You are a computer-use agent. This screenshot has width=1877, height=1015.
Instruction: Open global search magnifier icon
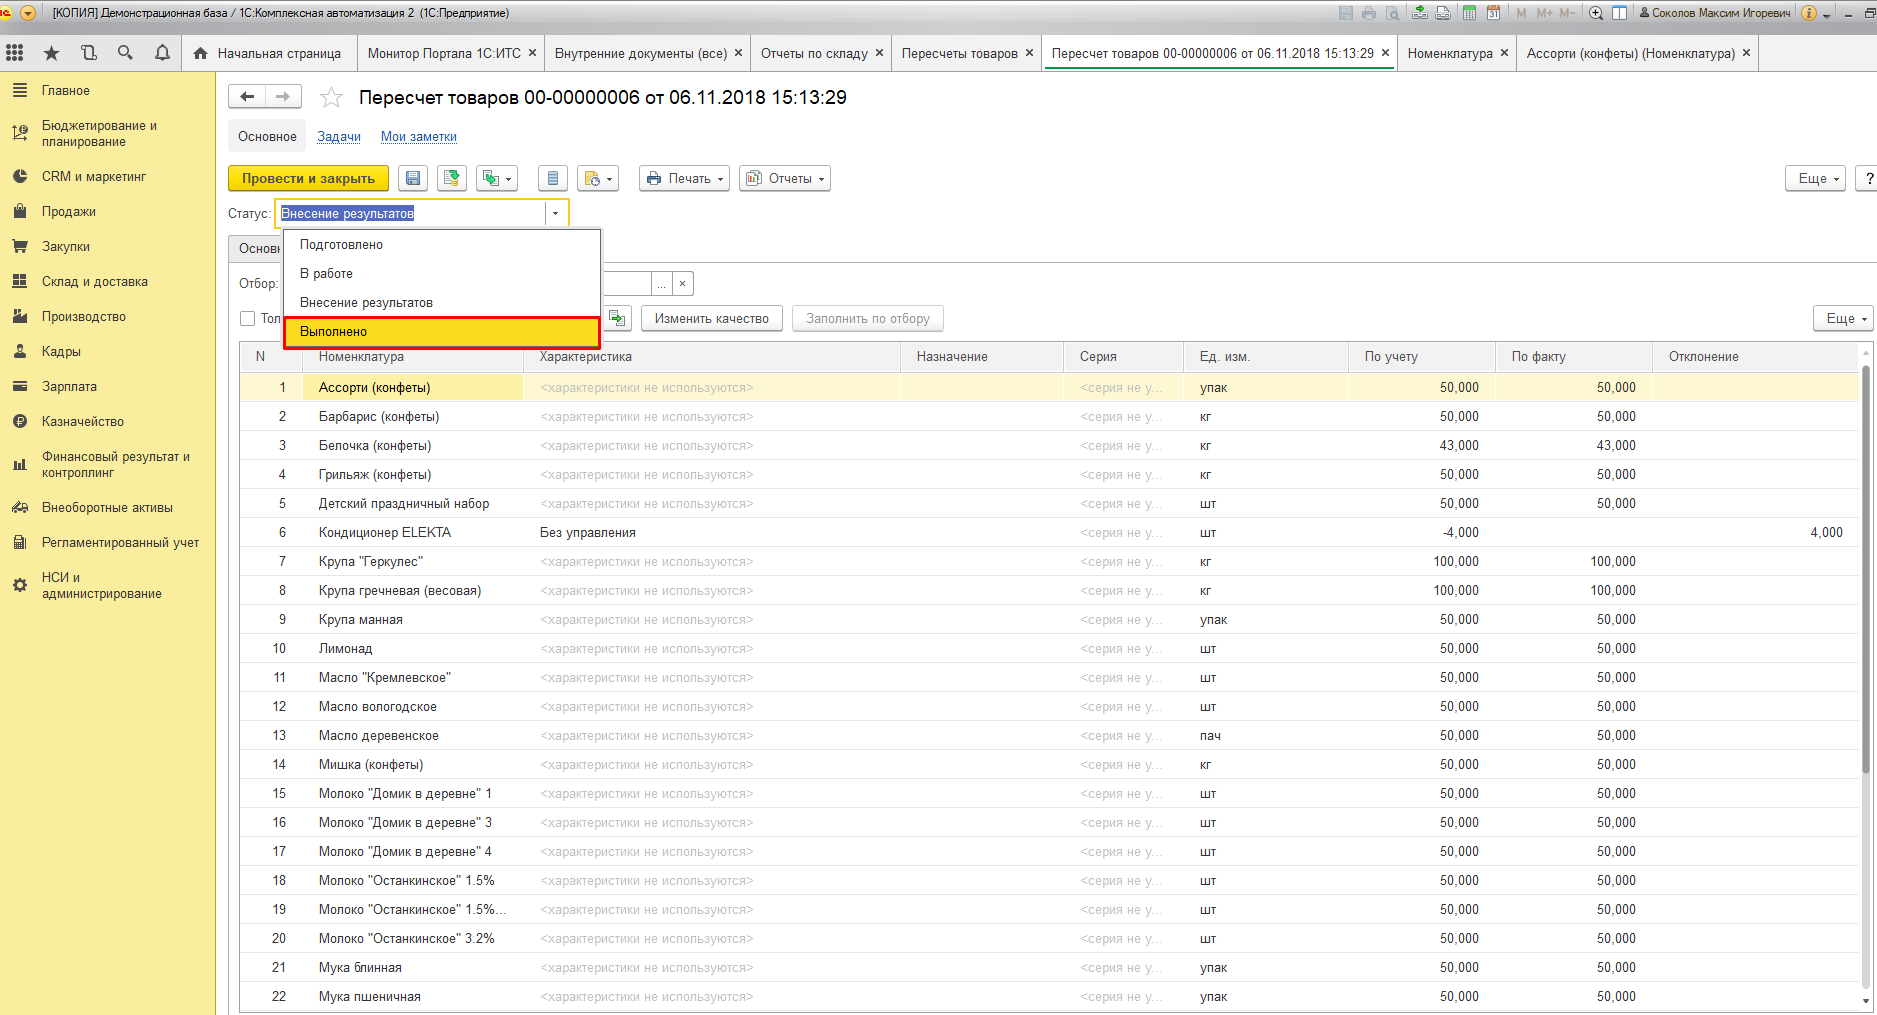click(125, 53)
